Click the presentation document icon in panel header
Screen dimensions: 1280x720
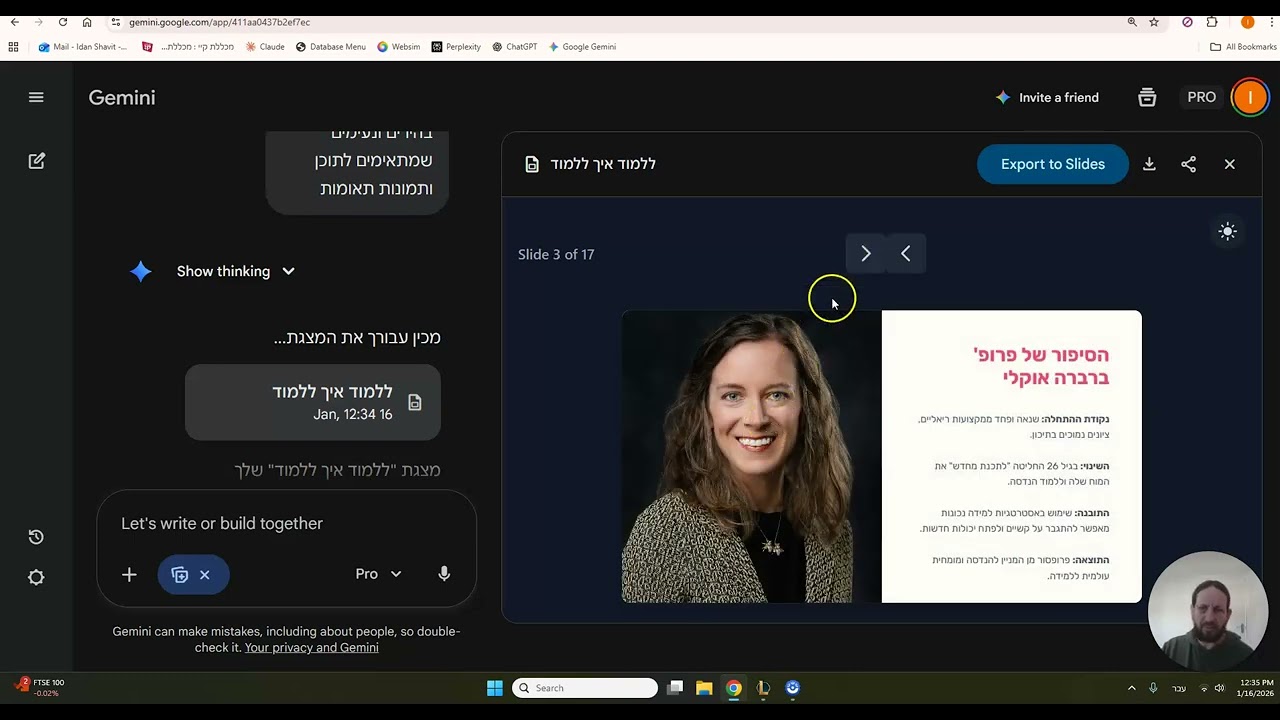(532, 164)
